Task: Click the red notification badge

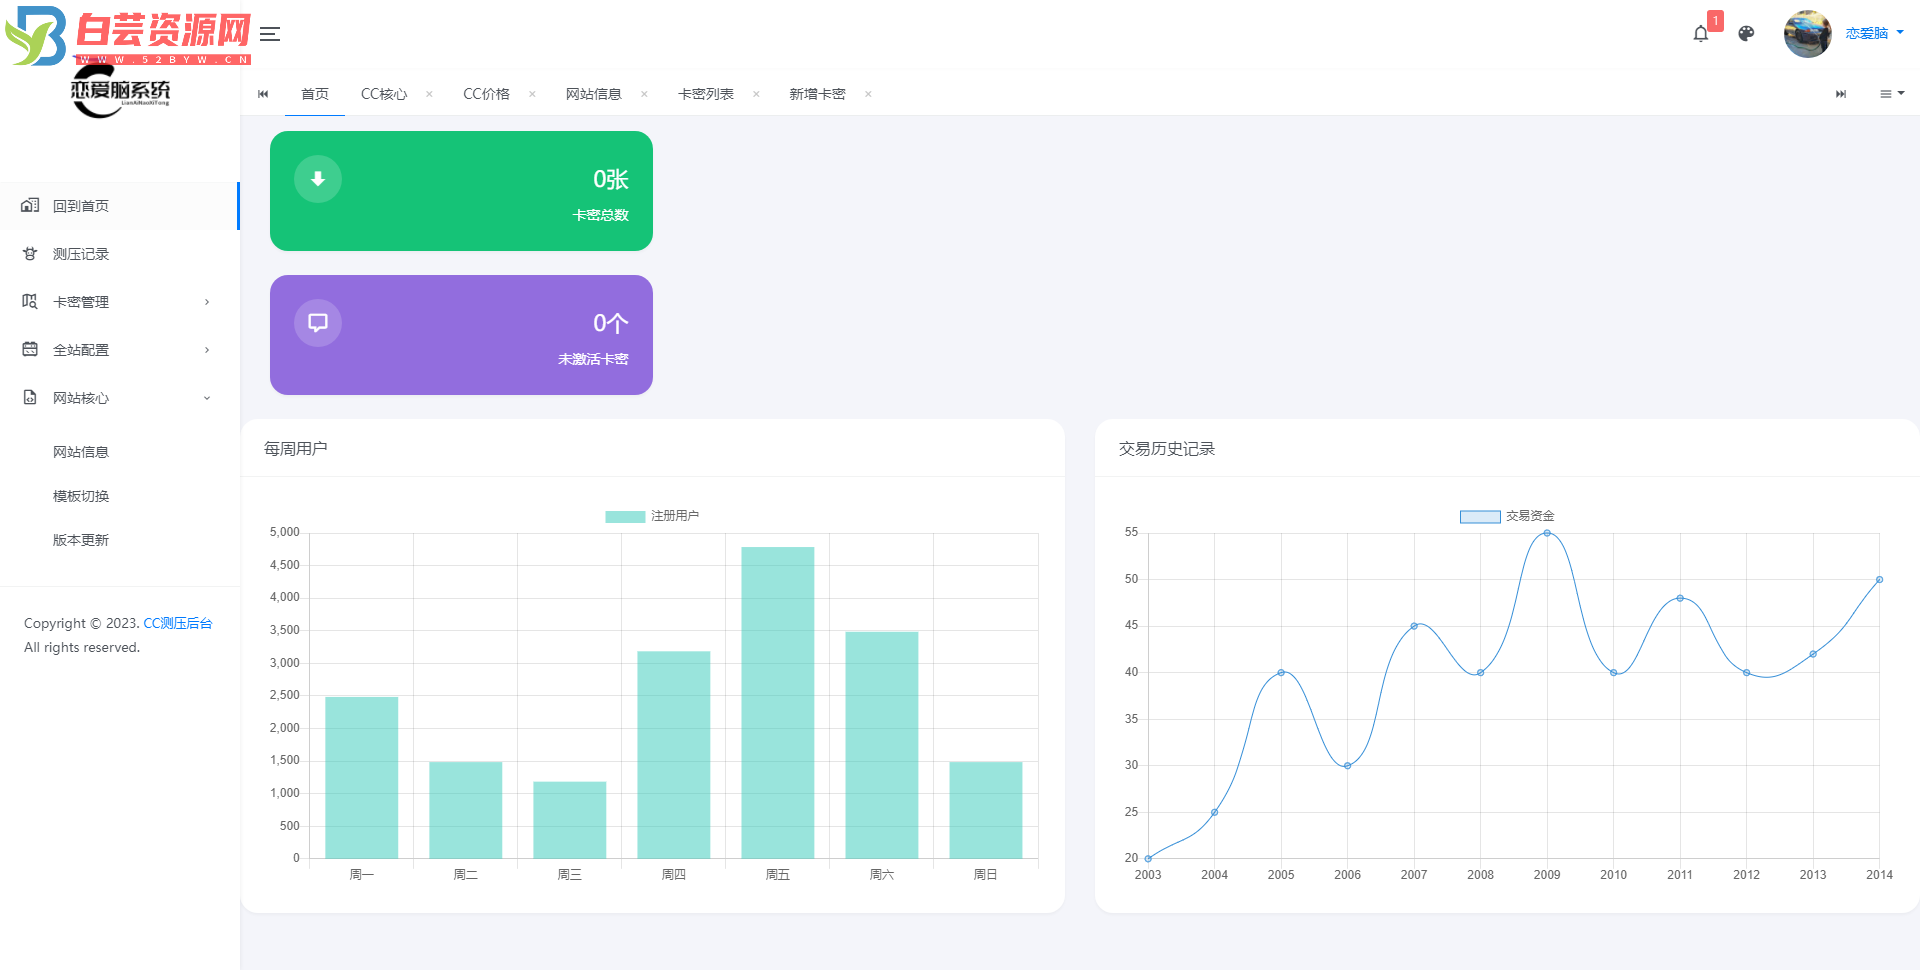Action: pyautogui.click(x=1715, y=21)
